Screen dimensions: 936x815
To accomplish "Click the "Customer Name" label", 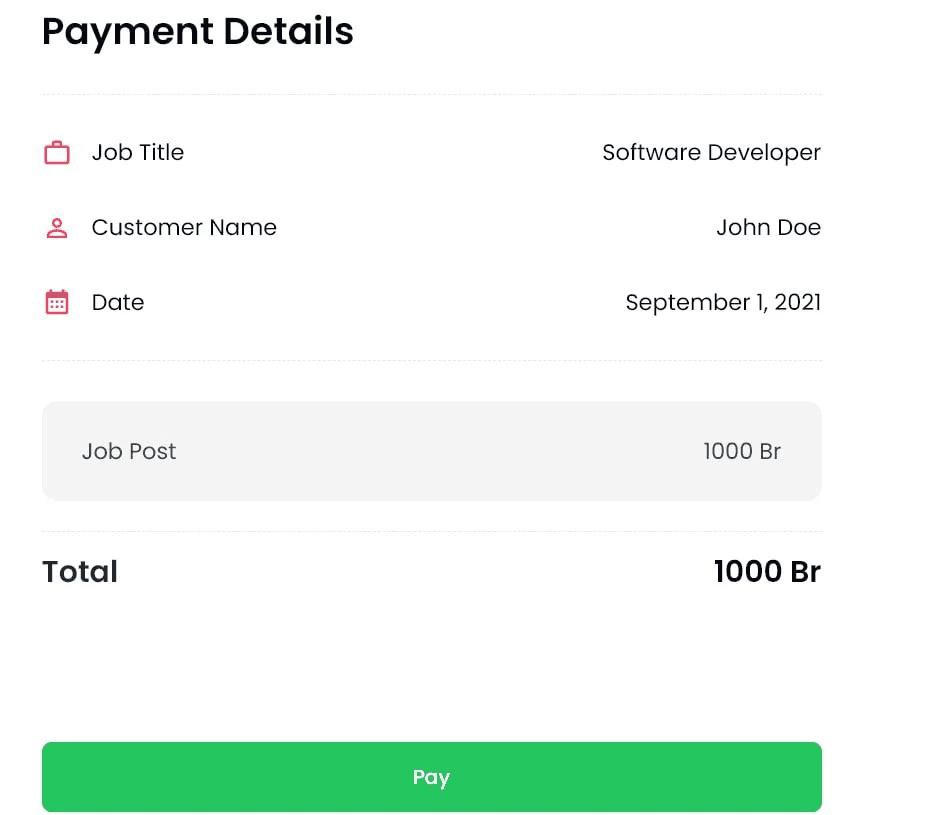I will pyautogui.click(x=184, y=227).
